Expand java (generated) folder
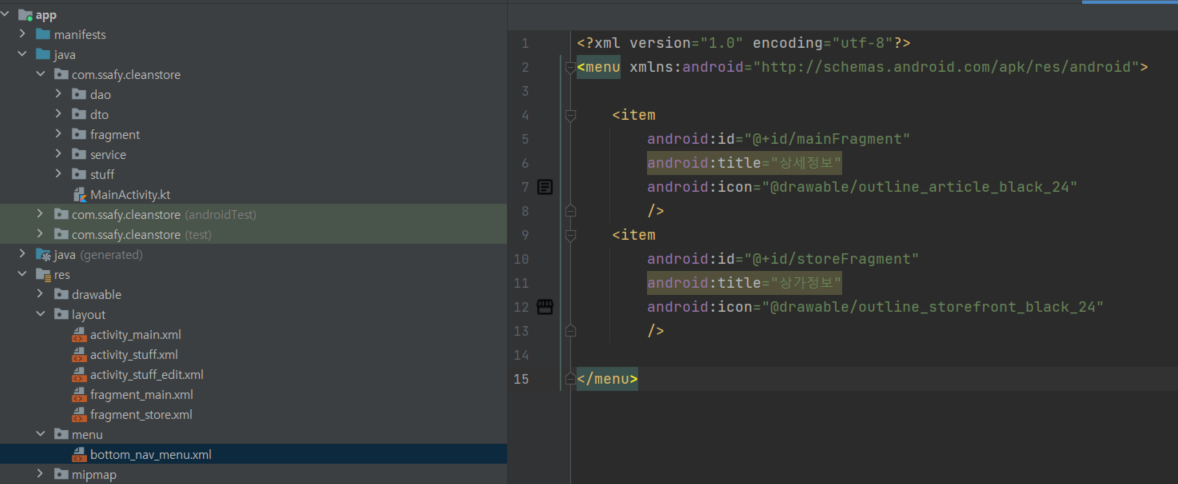 click(23, 255)
